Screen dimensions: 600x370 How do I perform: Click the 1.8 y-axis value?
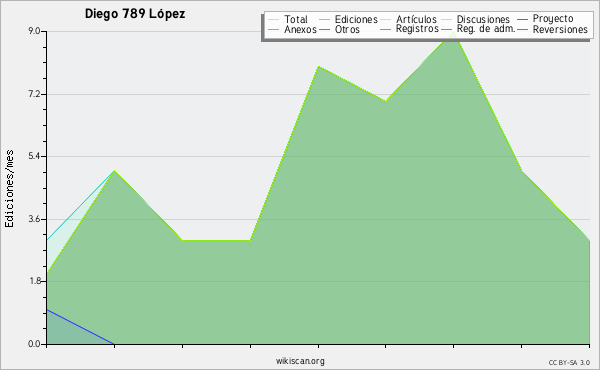(x=34, y=281)
